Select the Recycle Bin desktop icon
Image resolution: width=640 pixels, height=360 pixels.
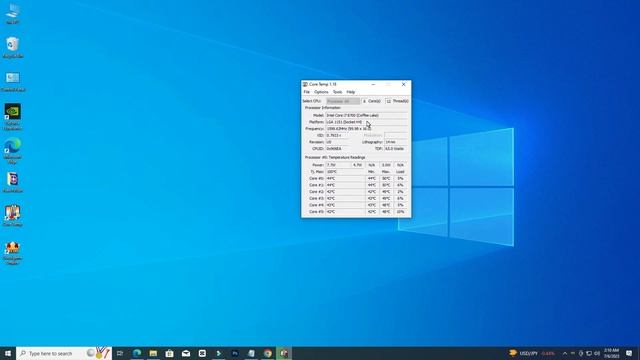[x=13, y=47]
